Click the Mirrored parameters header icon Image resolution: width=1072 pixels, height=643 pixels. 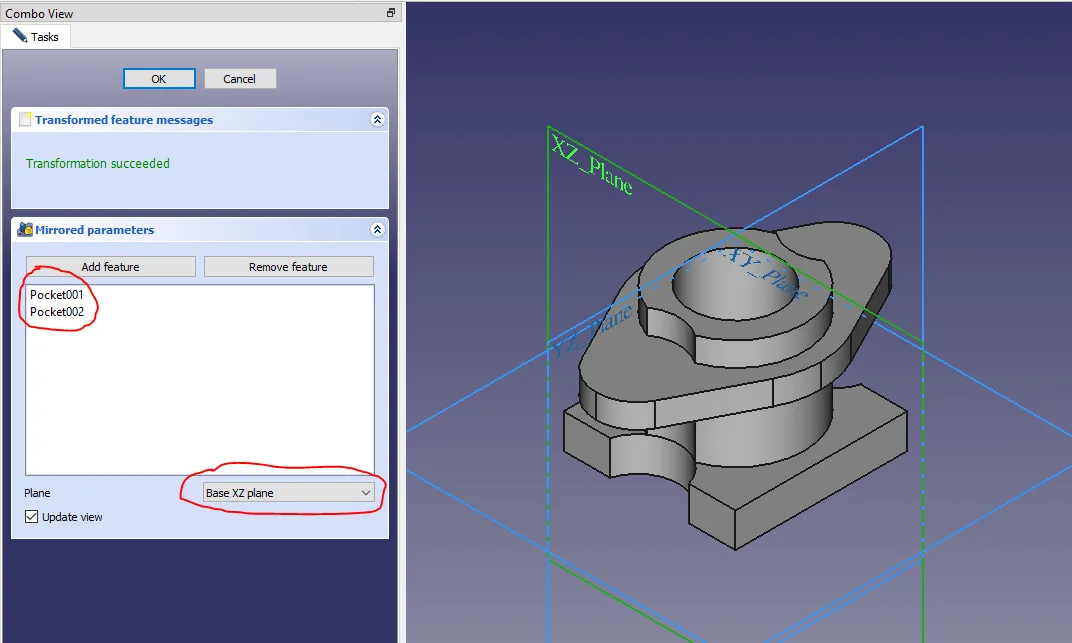(x=25, y=230)
